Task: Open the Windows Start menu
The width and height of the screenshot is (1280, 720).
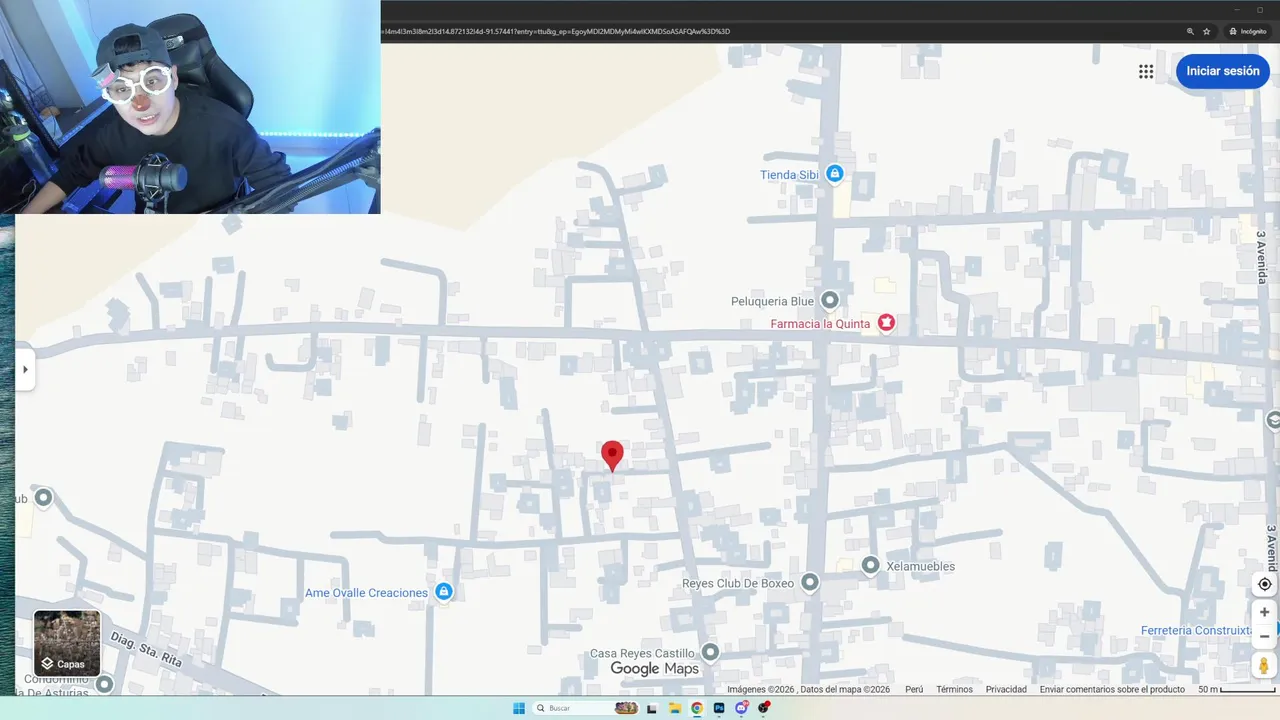Action: click(x=519, y=708)
